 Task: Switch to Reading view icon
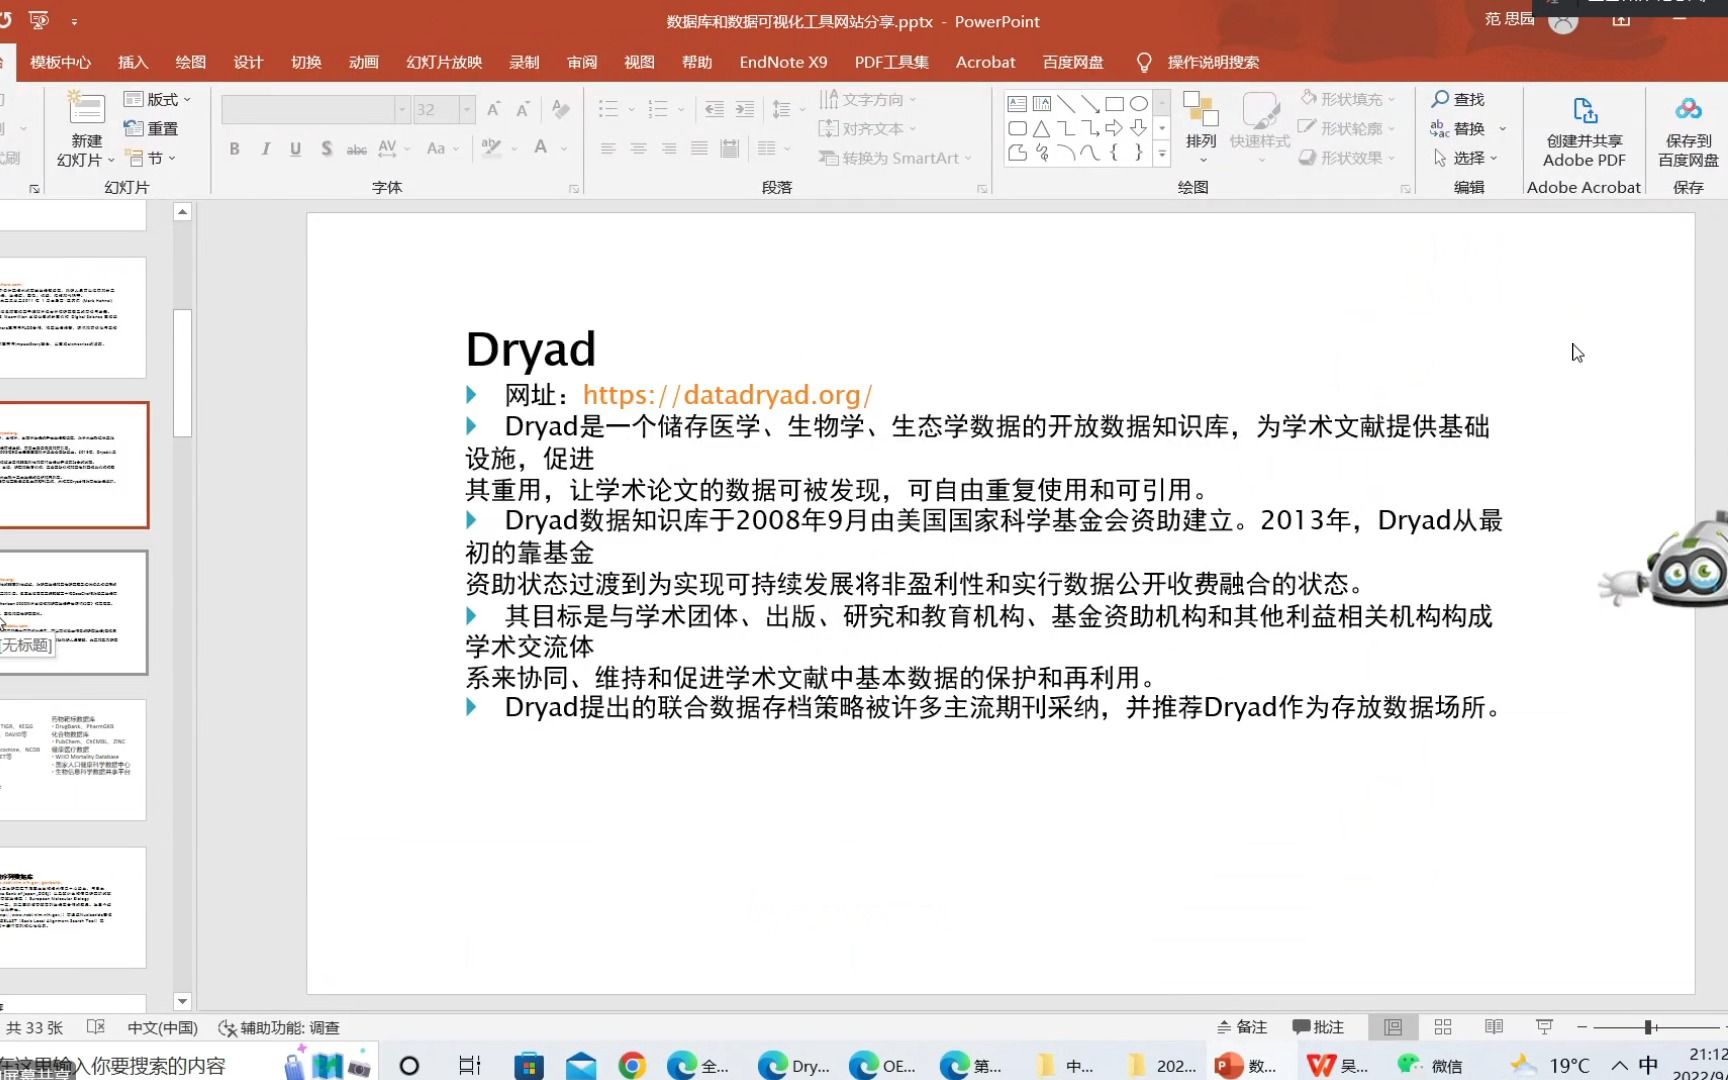(1494, 1027)
